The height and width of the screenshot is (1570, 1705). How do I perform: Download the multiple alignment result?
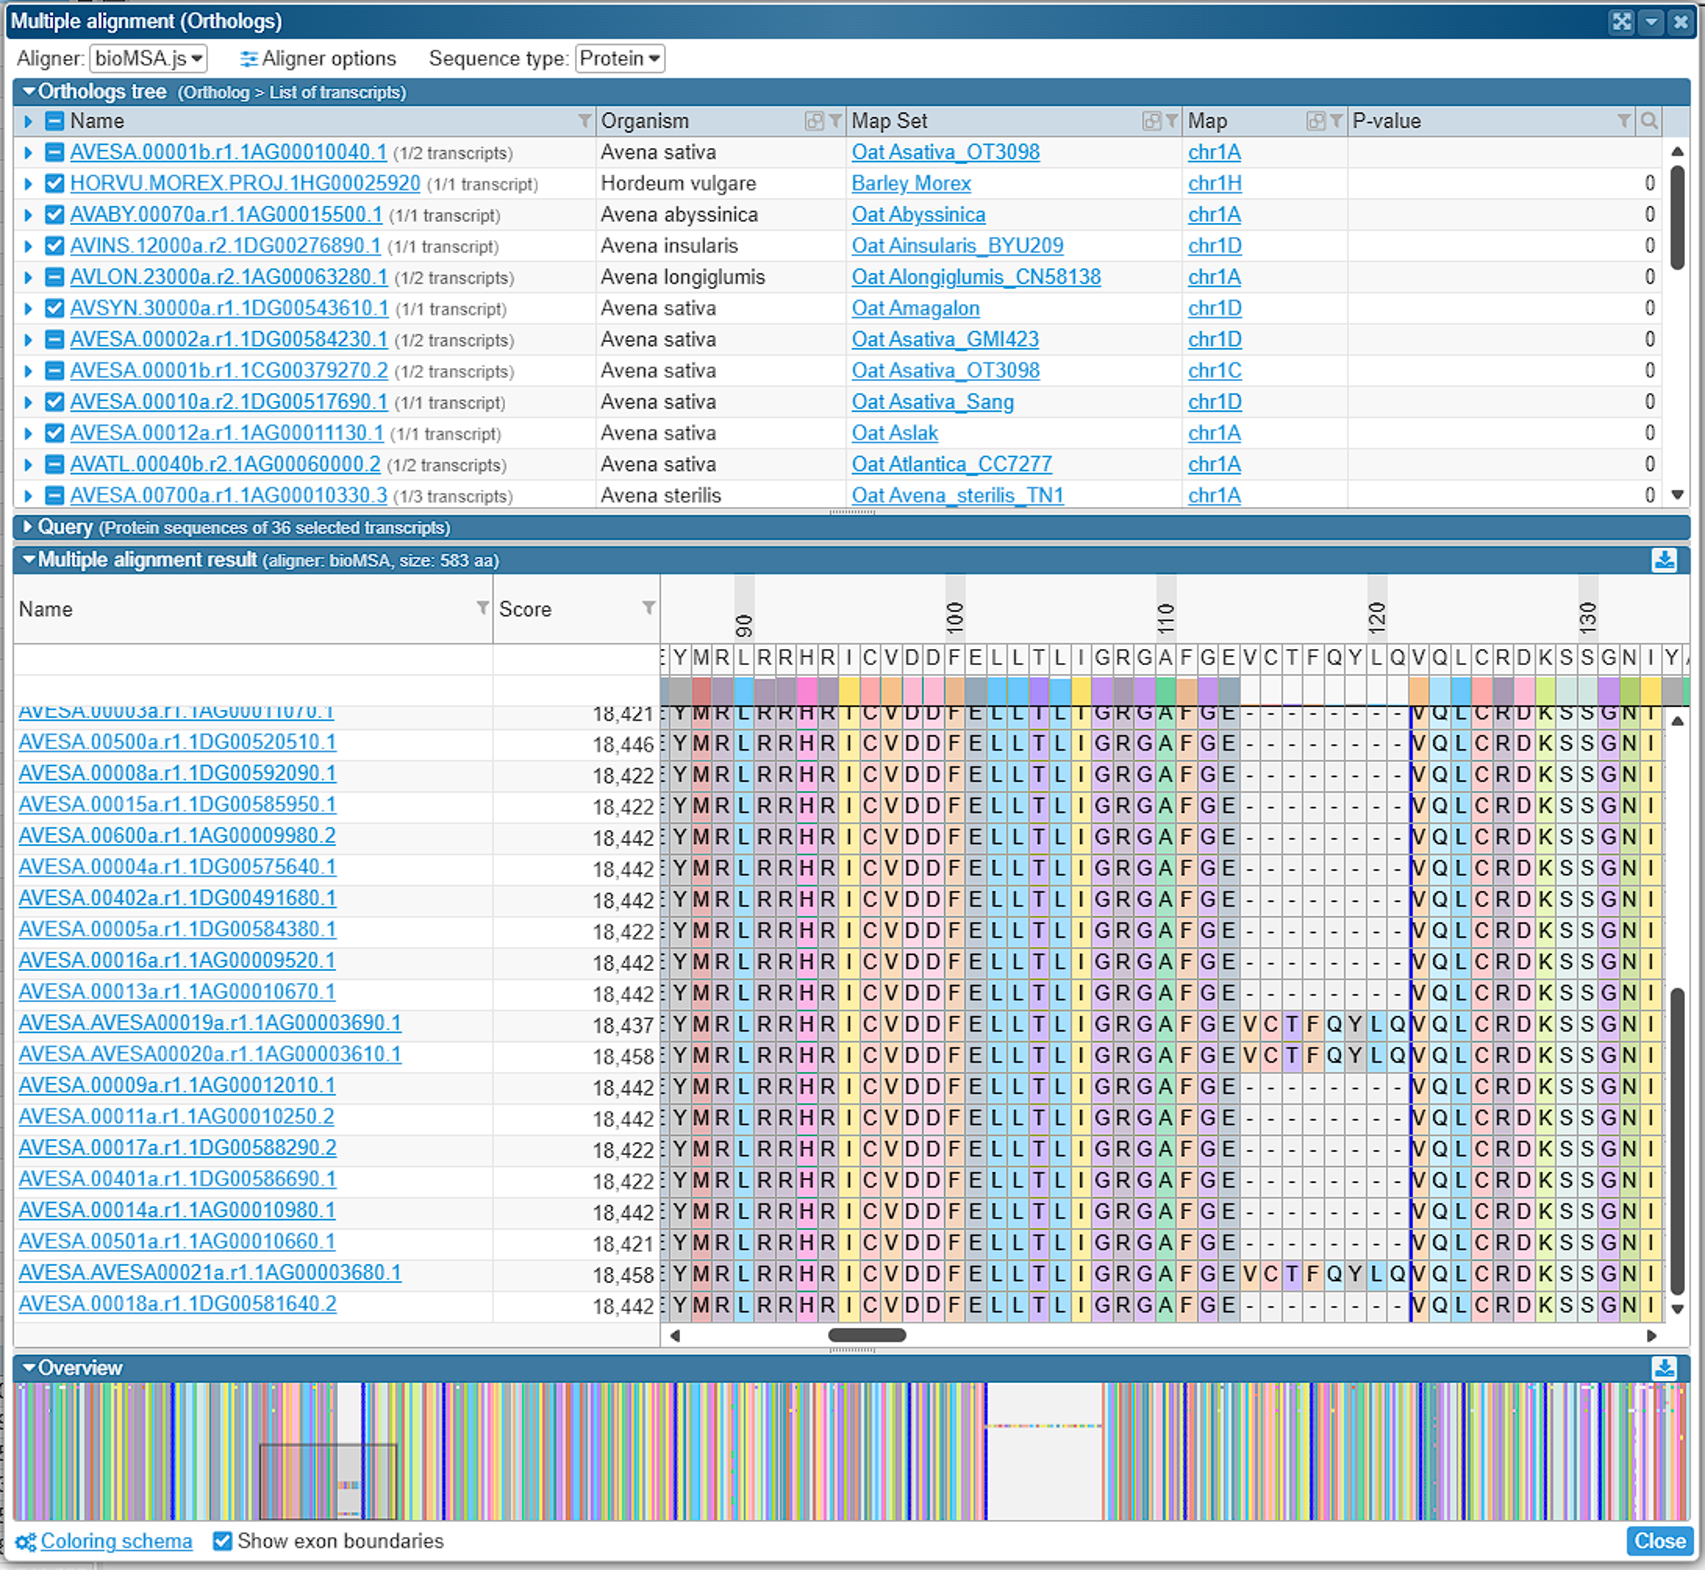(x=1664, y=560)
